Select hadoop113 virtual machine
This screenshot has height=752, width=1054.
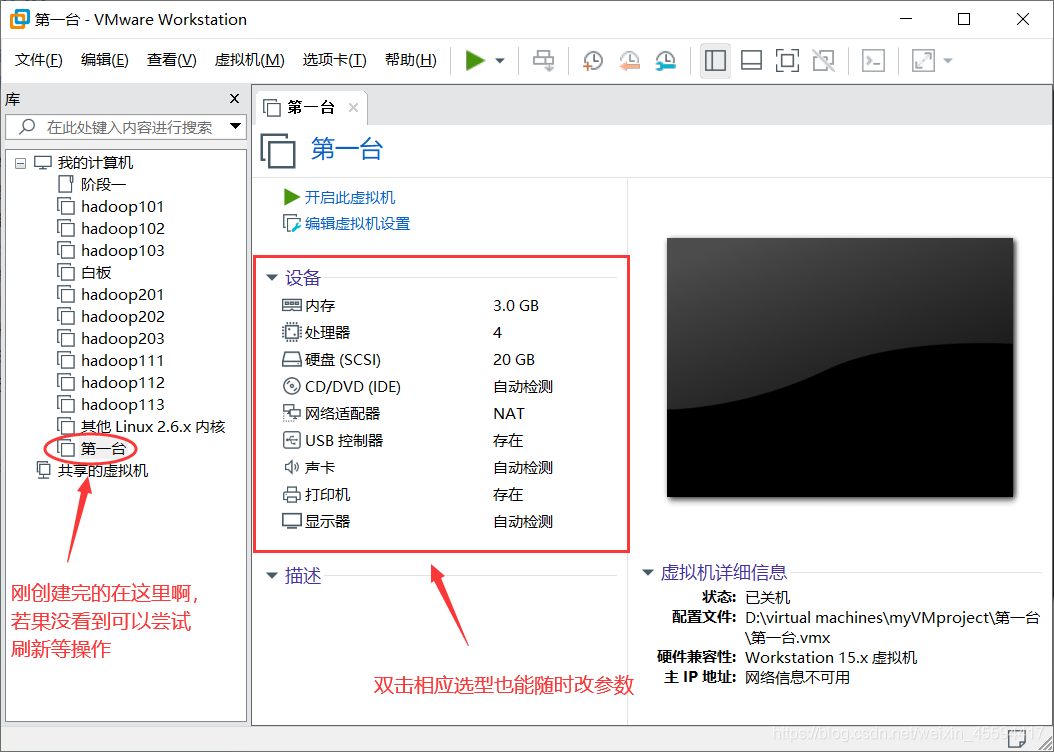click(x=111, y=405)
